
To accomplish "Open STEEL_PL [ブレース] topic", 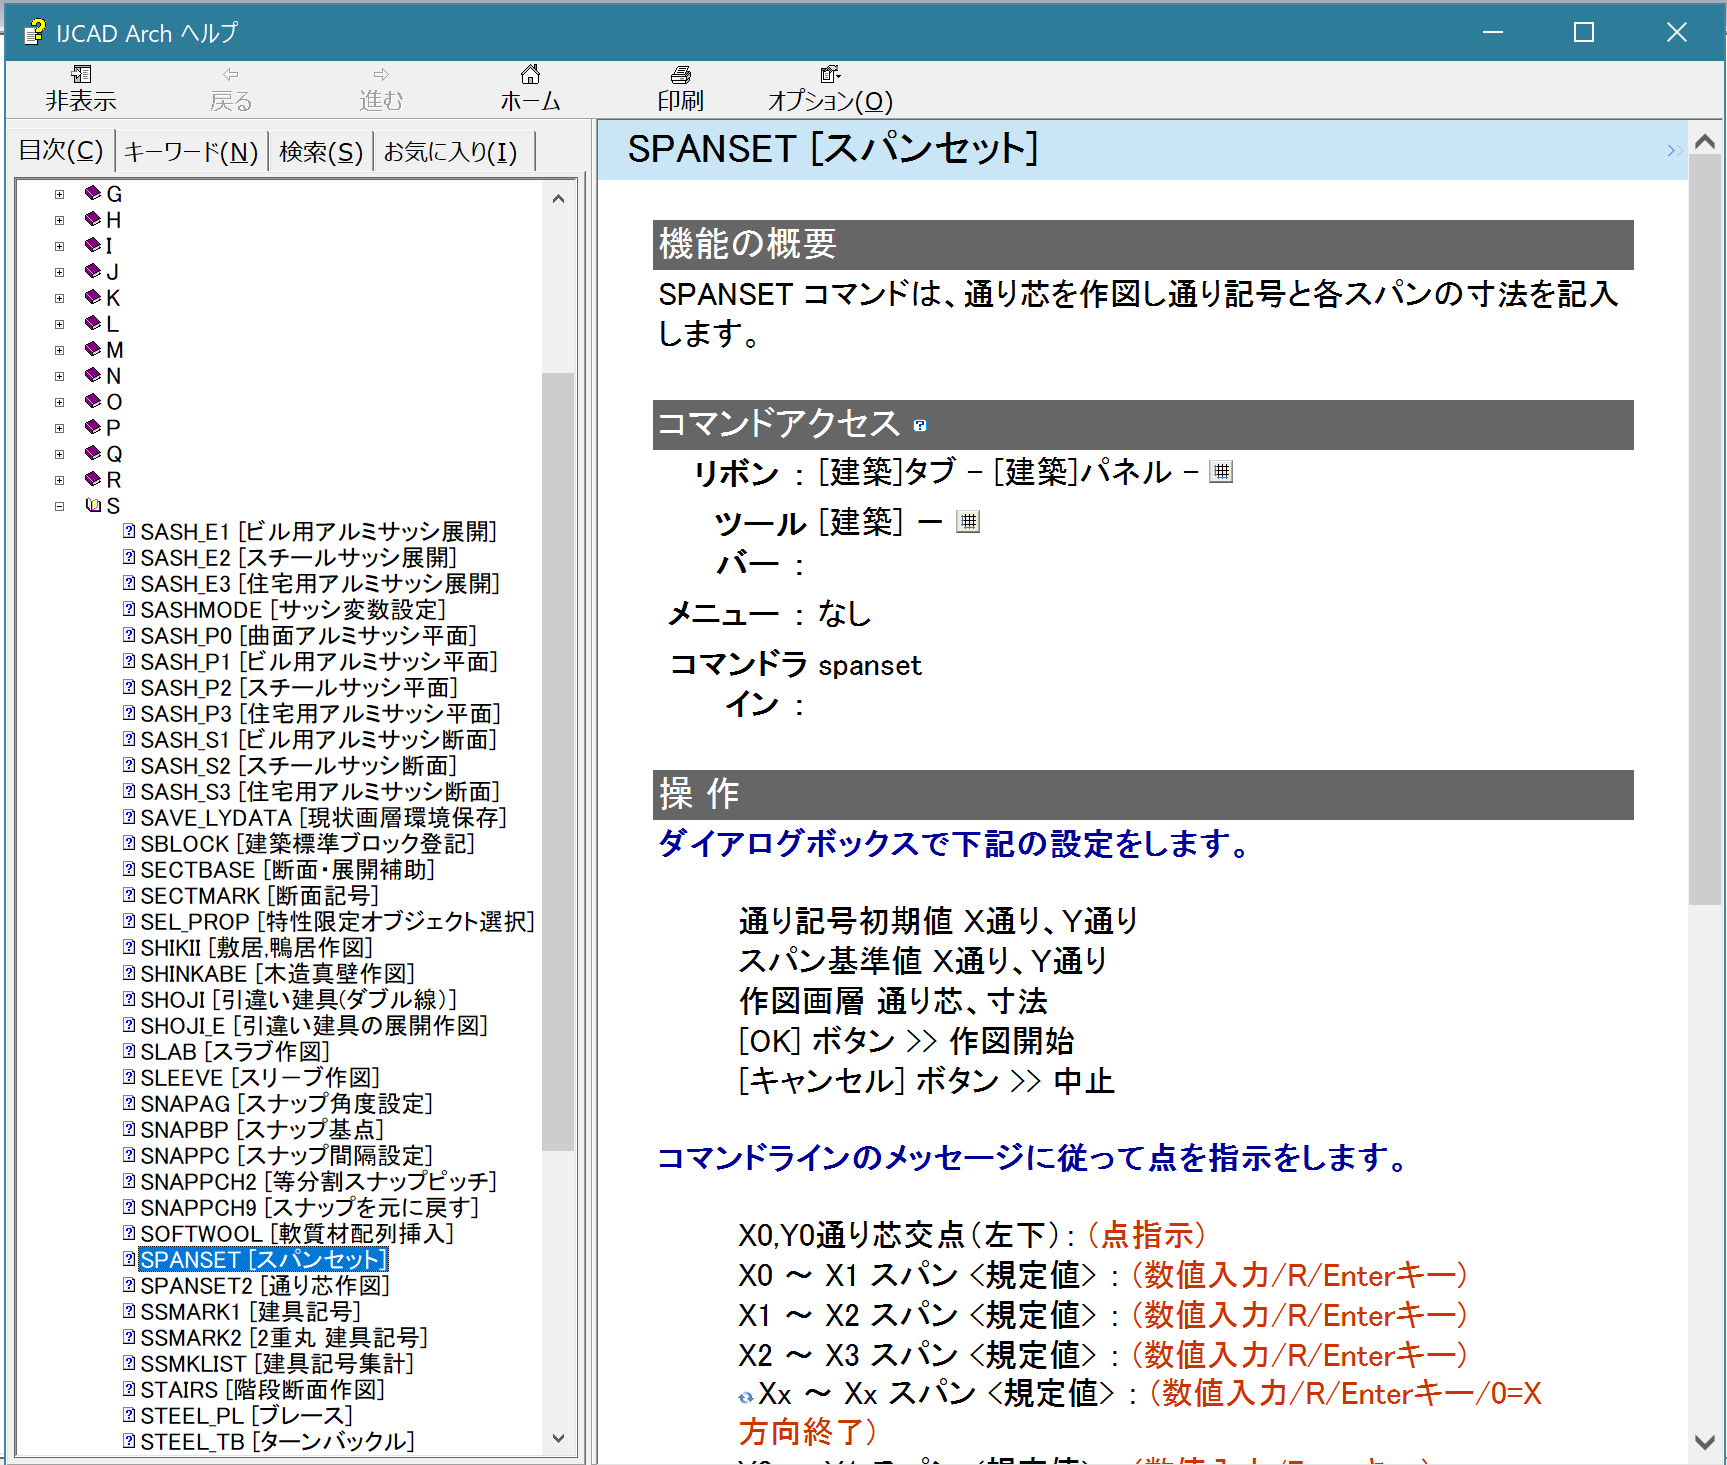I will (246, 1415).
